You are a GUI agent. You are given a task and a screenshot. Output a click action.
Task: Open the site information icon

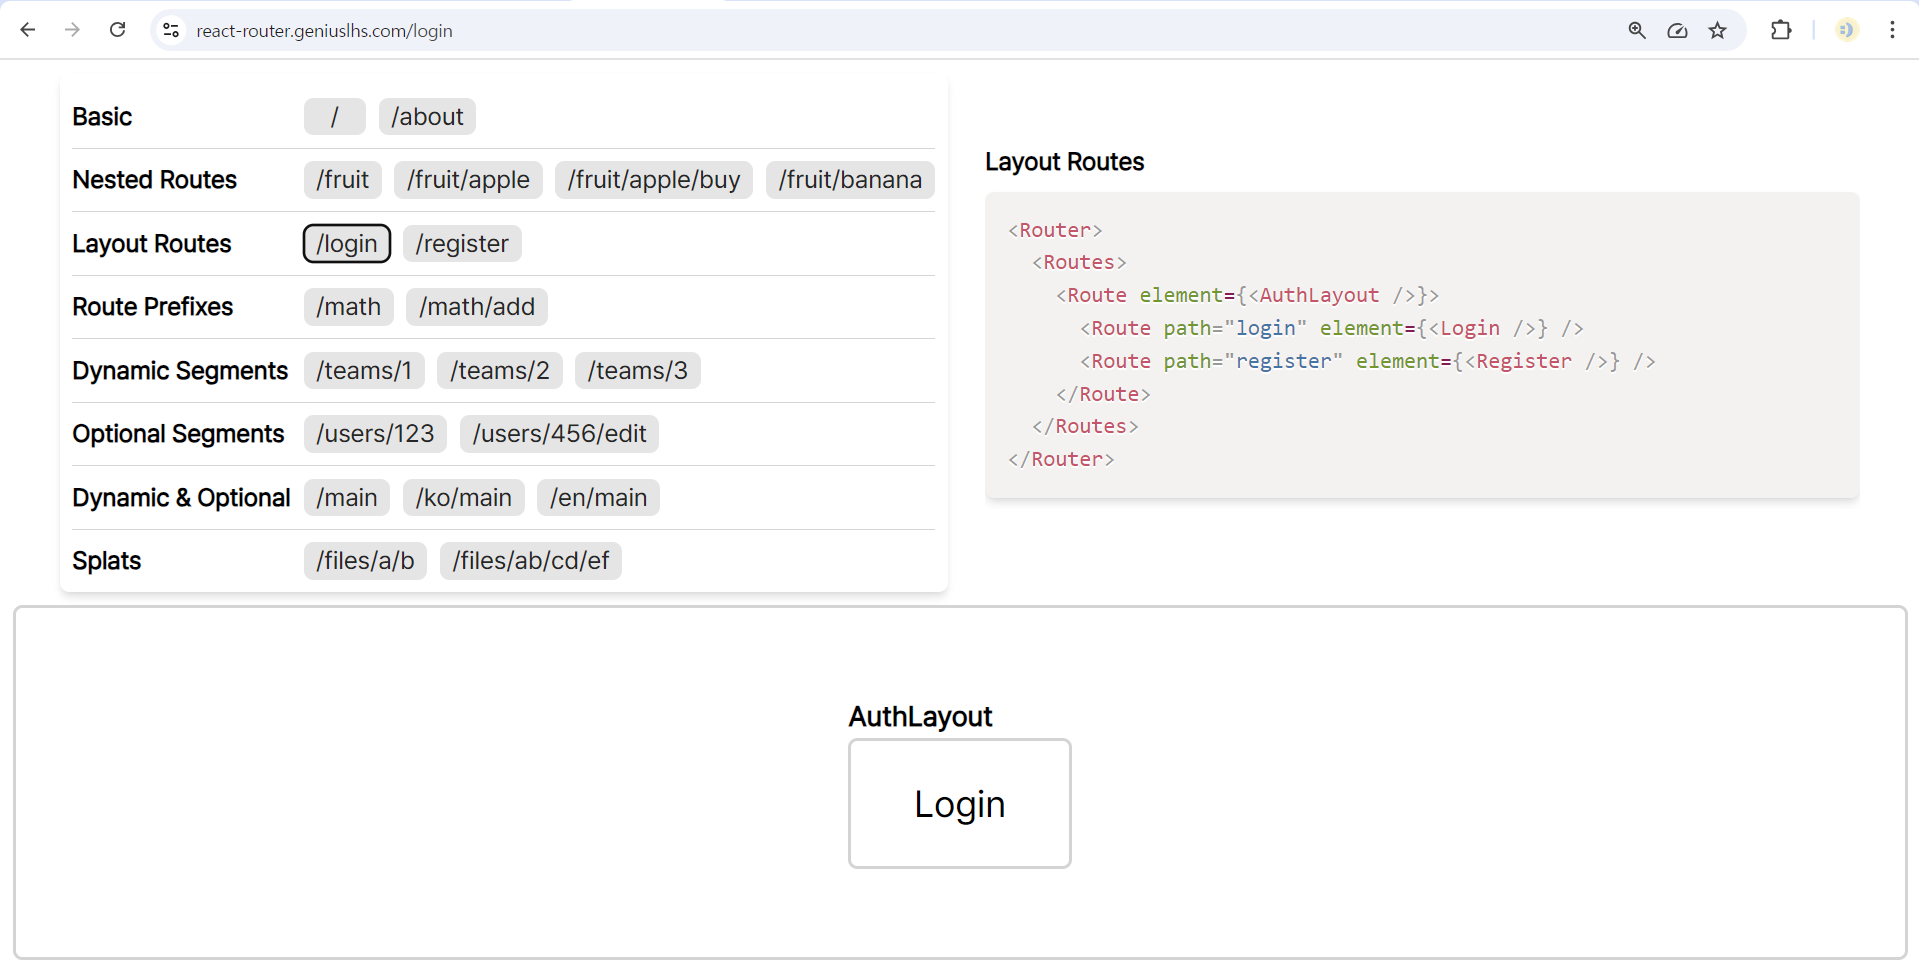(171, 31)
